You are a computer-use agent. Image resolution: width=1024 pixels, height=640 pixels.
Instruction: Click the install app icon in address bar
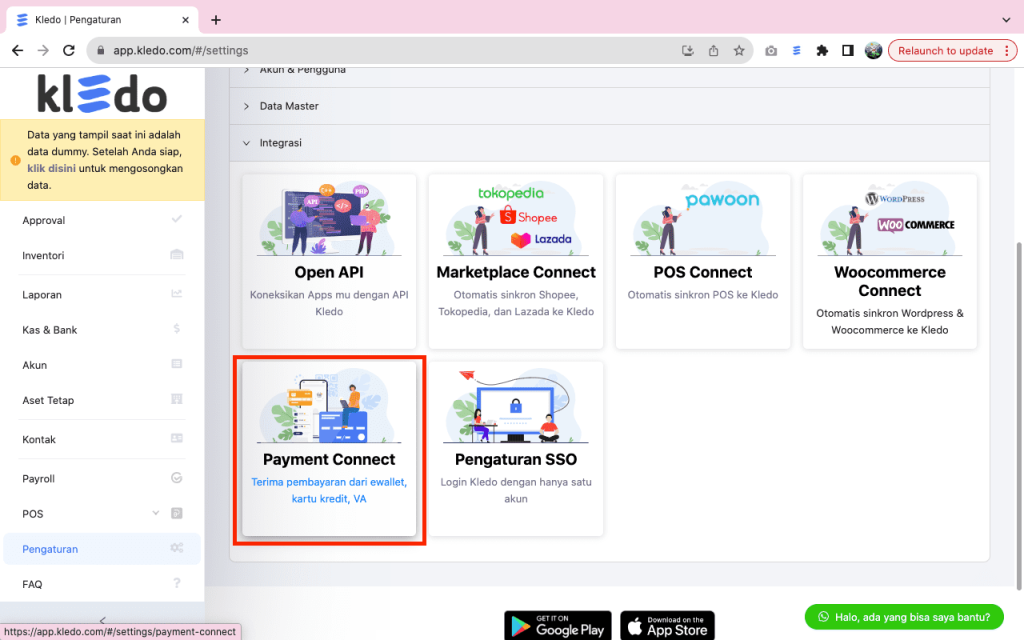pyautogui.click(x=688, y=50)
